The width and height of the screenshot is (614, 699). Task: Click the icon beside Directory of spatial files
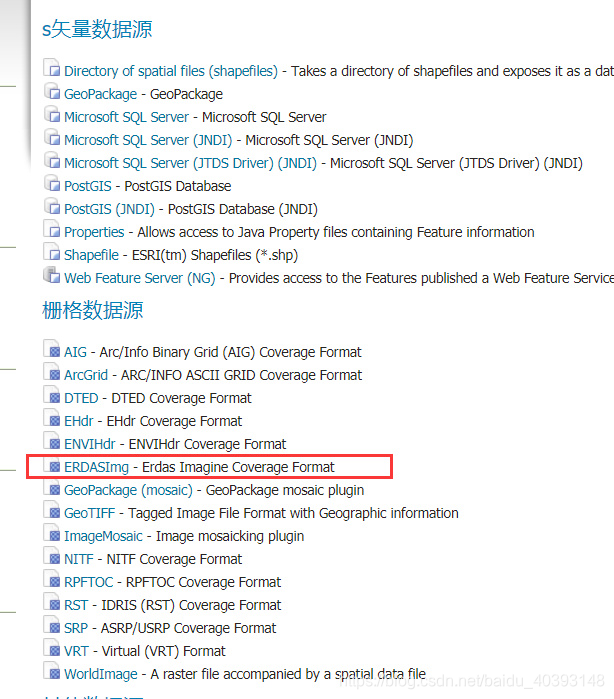point(52,68)
